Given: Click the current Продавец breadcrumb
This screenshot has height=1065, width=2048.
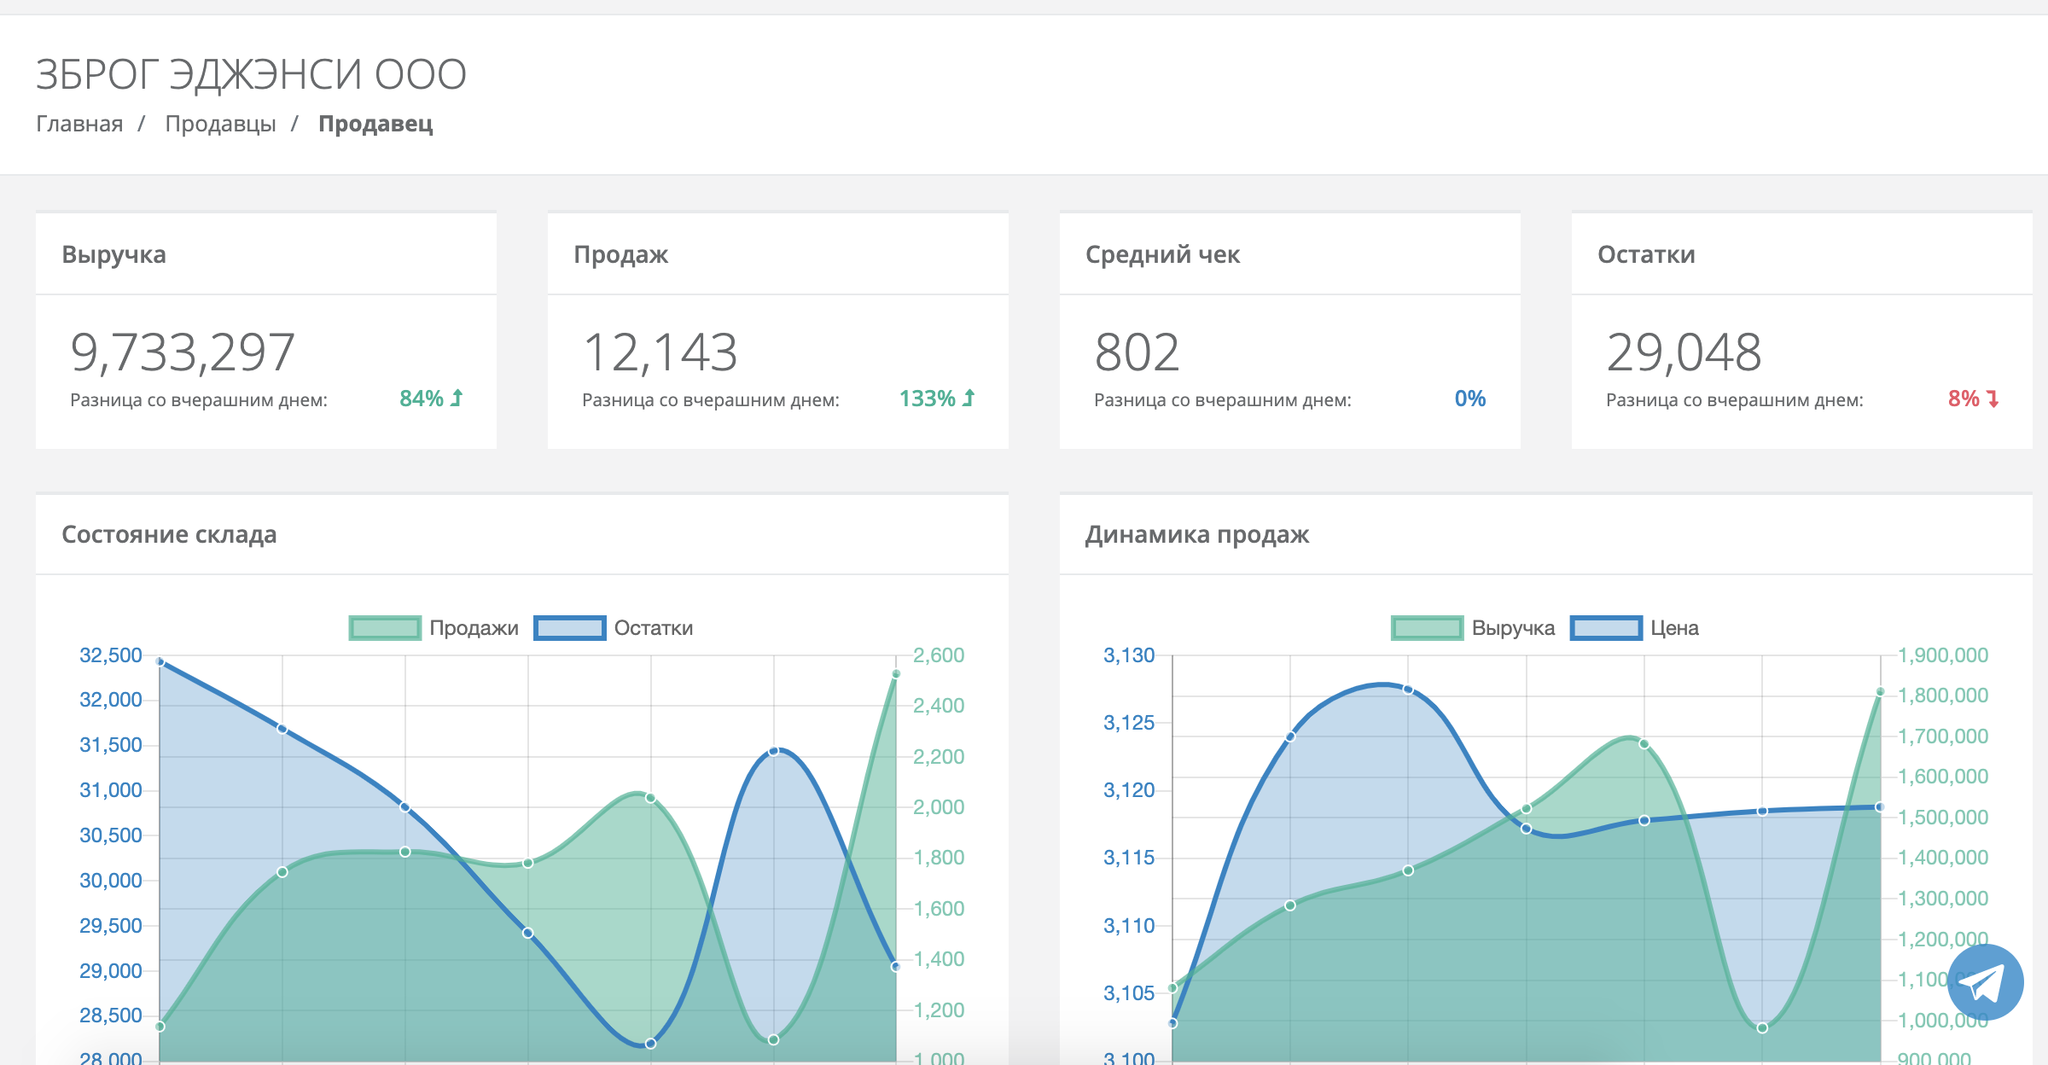Looking at the screenshot, I should [x=375, y=124].
